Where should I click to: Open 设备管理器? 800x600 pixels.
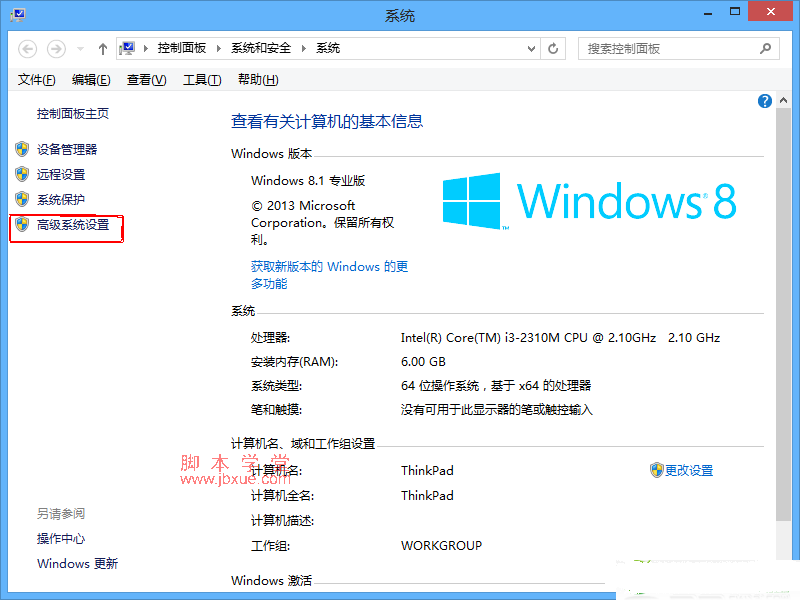(x=67, y=149)
